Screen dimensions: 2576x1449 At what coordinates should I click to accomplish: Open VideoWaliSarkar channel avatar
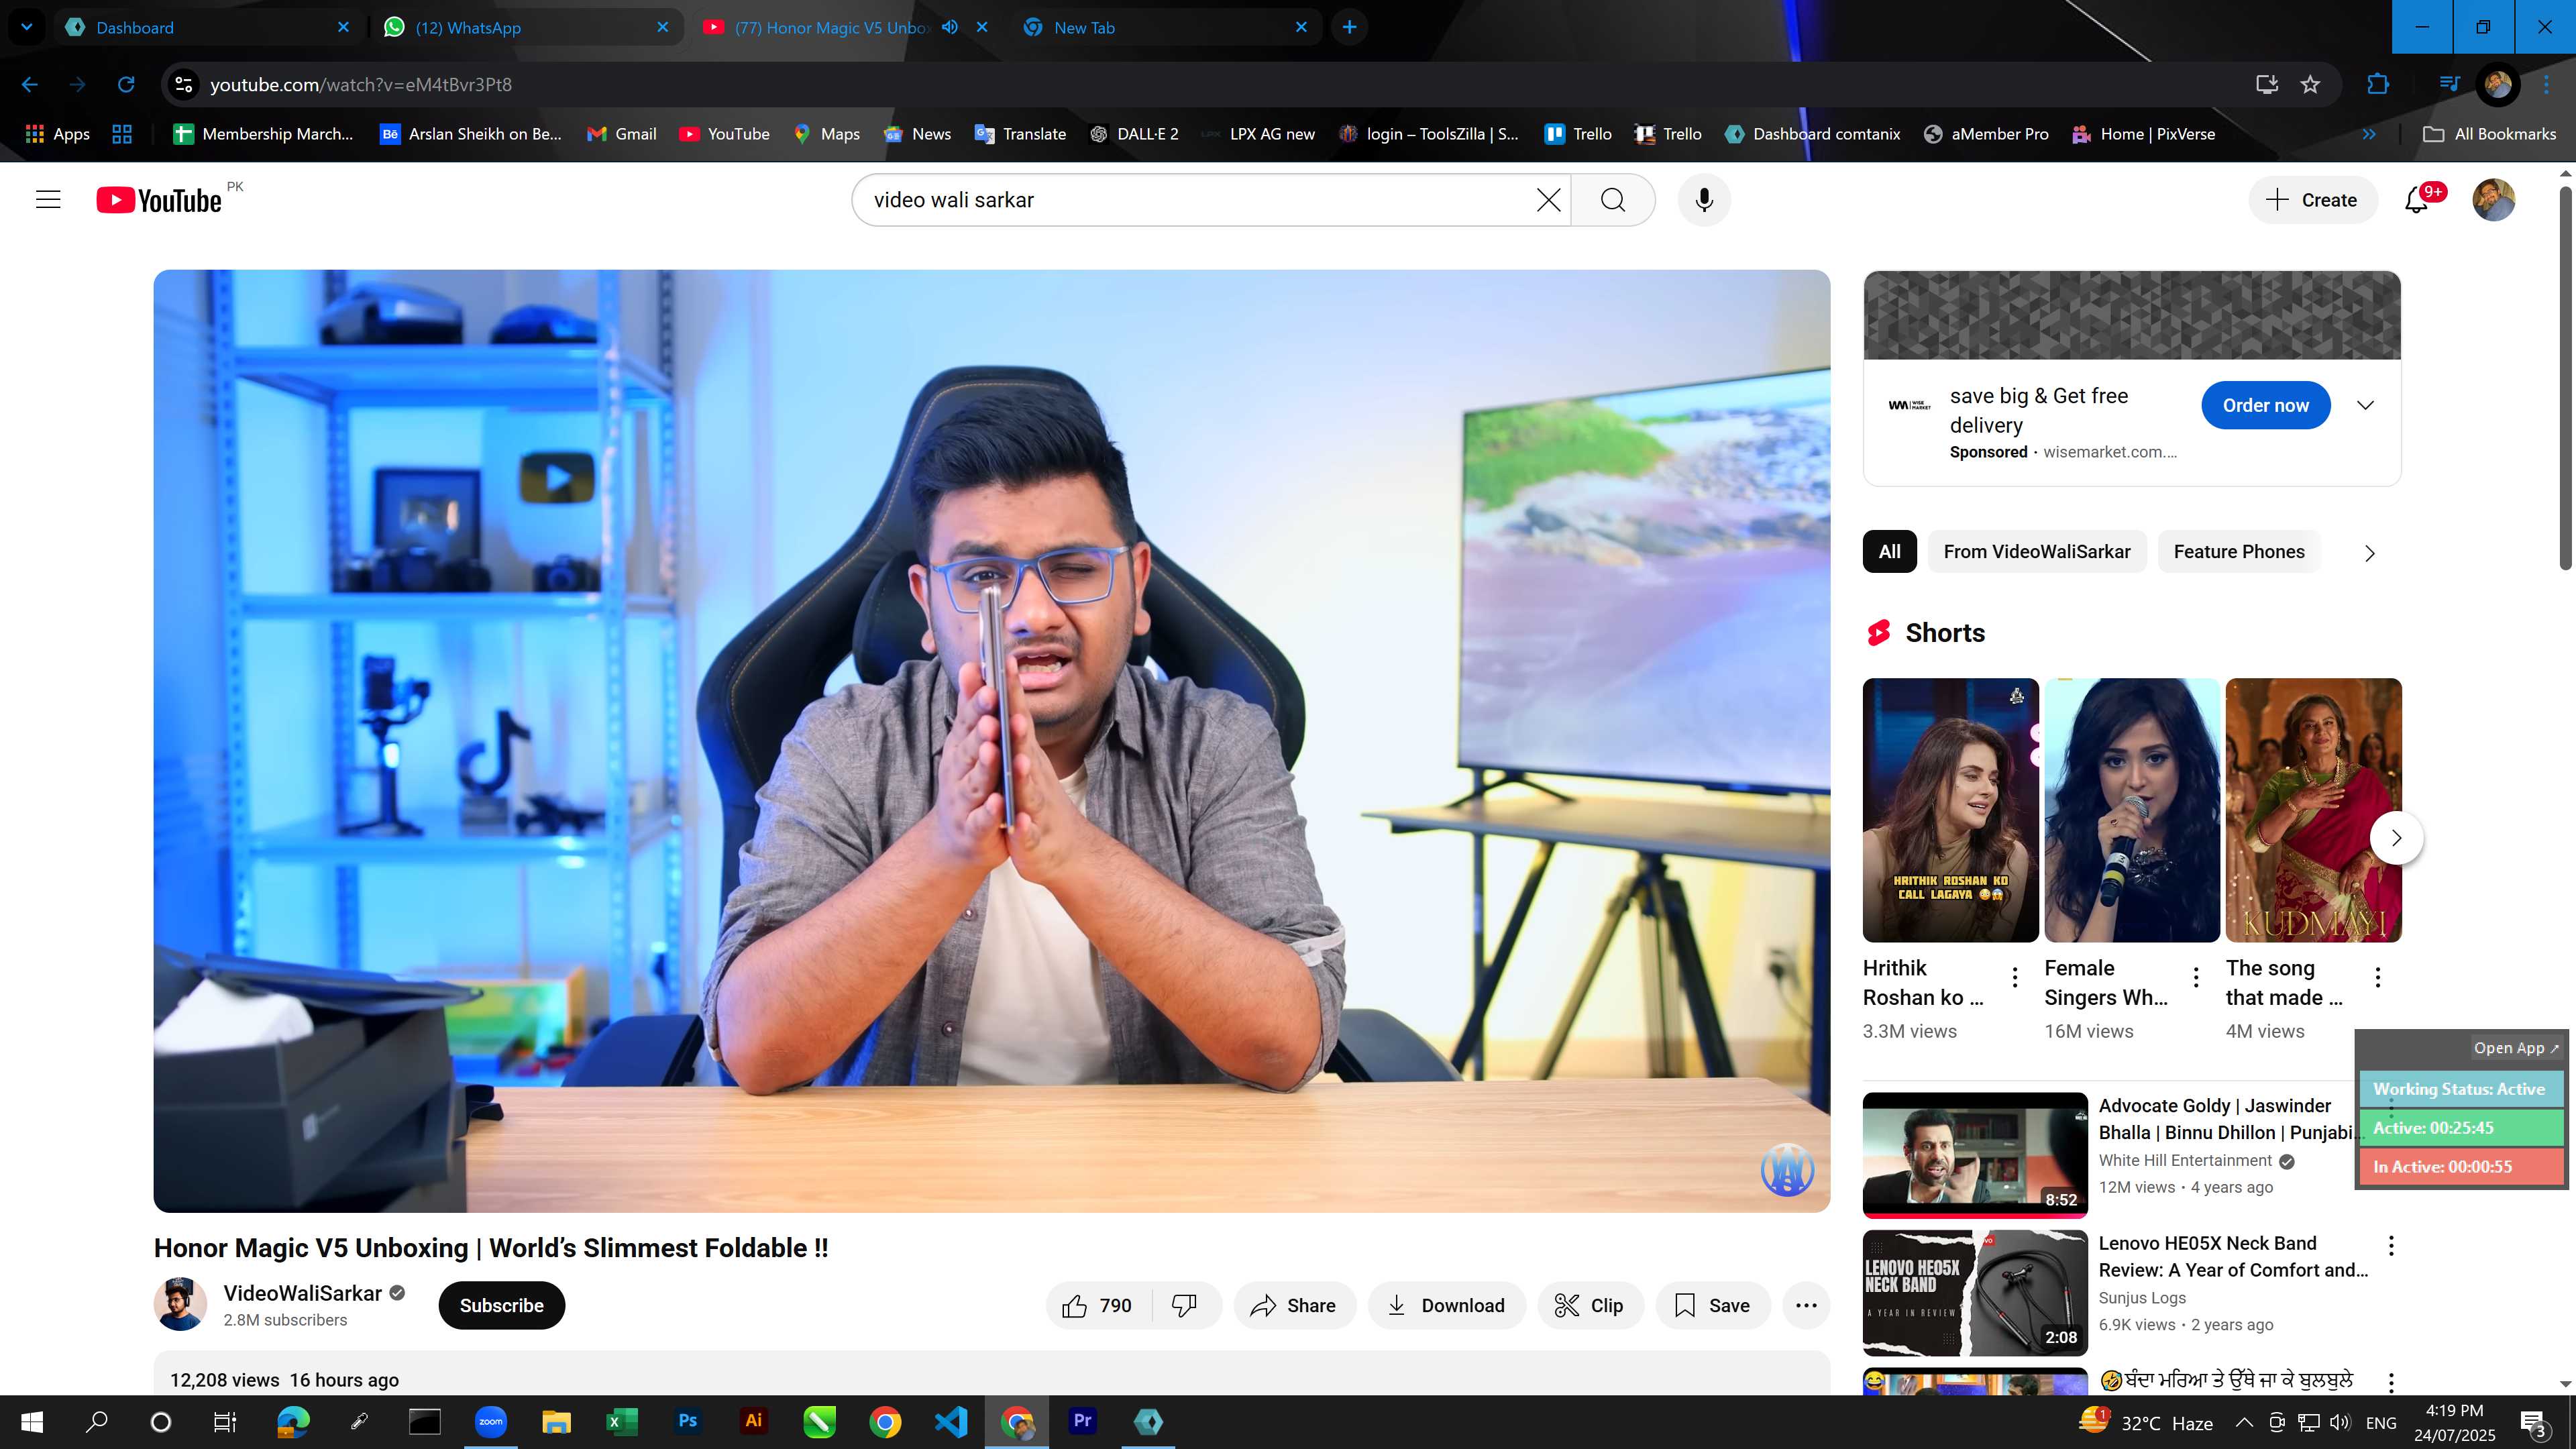click(180, 1304)
